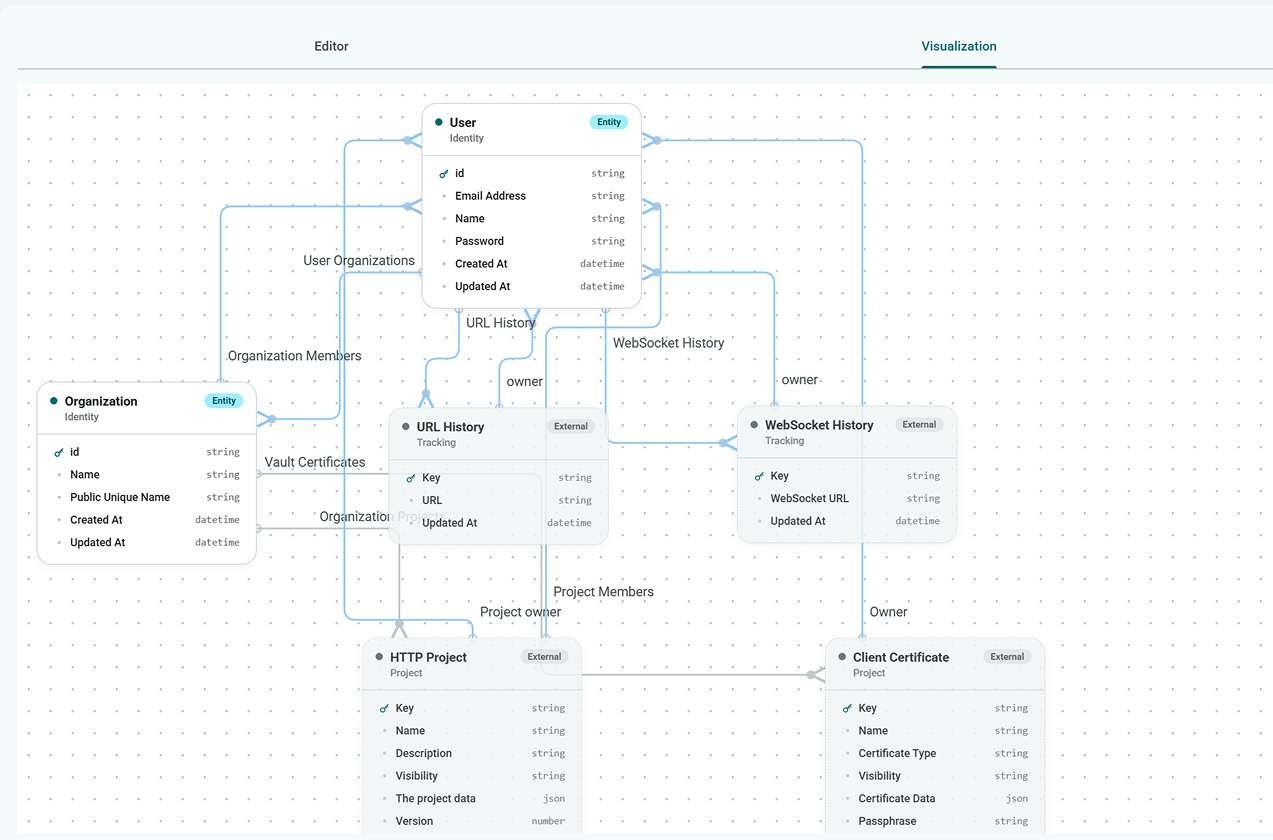Image resolution: width=1273 pixels, height=840 pixels.
Task: Click the External badge on WebSocket History
Action: (919, 424)
